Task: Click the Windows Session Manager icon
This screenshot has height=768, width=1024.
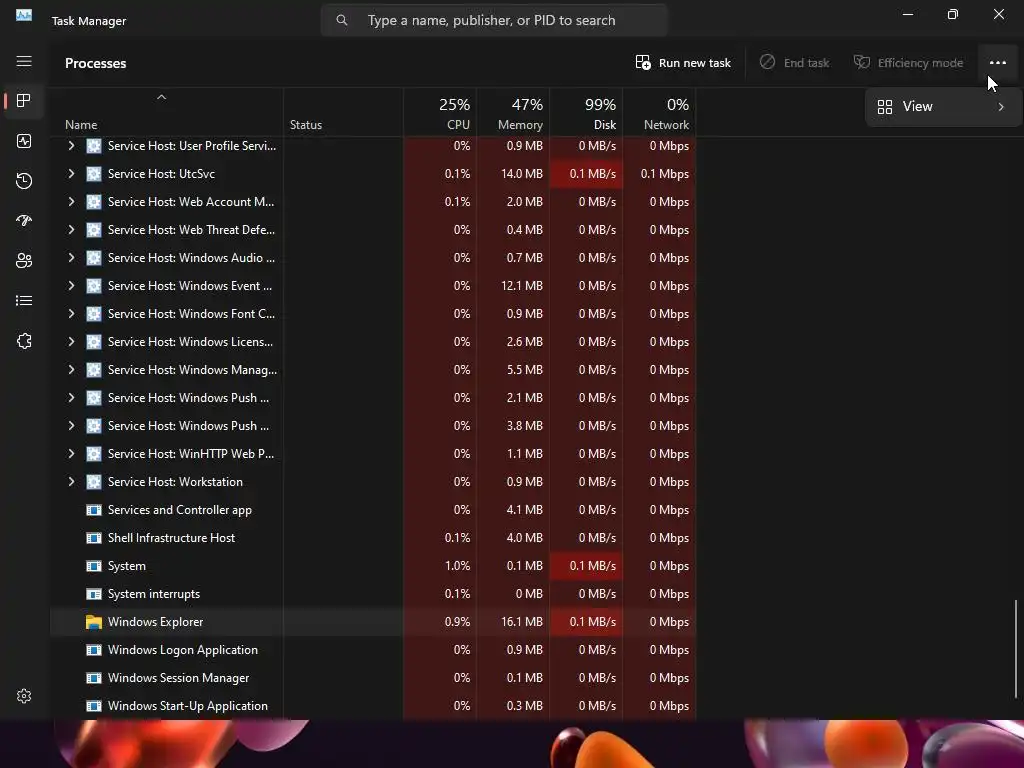Action: (94, 678)
